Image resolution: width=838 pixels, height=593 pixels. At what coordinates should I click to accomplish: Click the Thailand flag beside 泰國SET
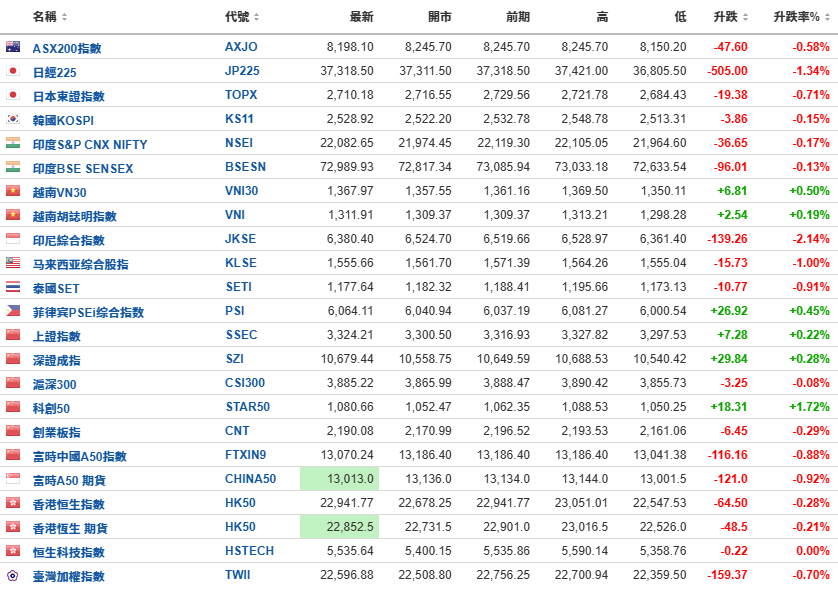[x=13, y=287]
